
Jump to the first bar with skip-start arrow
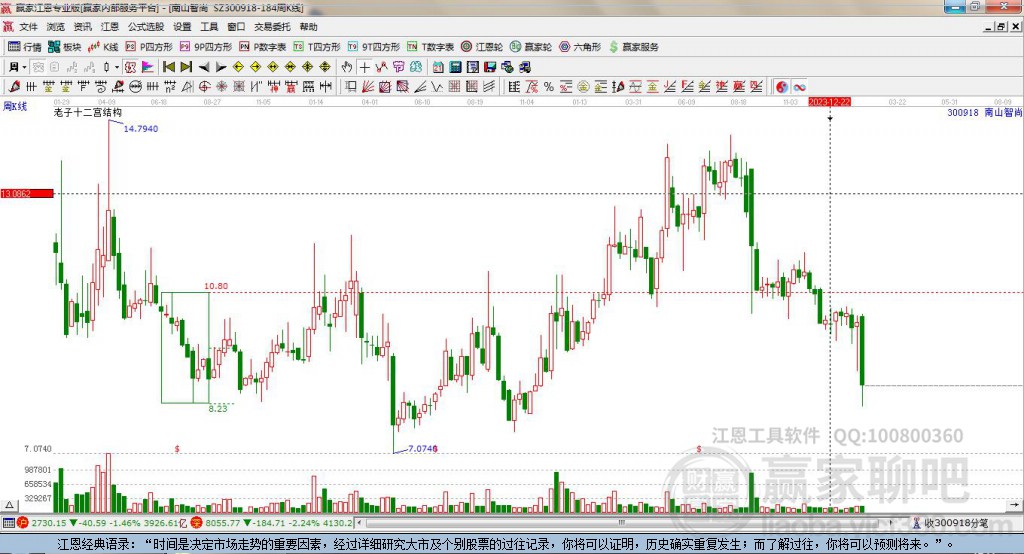[169, 67]
